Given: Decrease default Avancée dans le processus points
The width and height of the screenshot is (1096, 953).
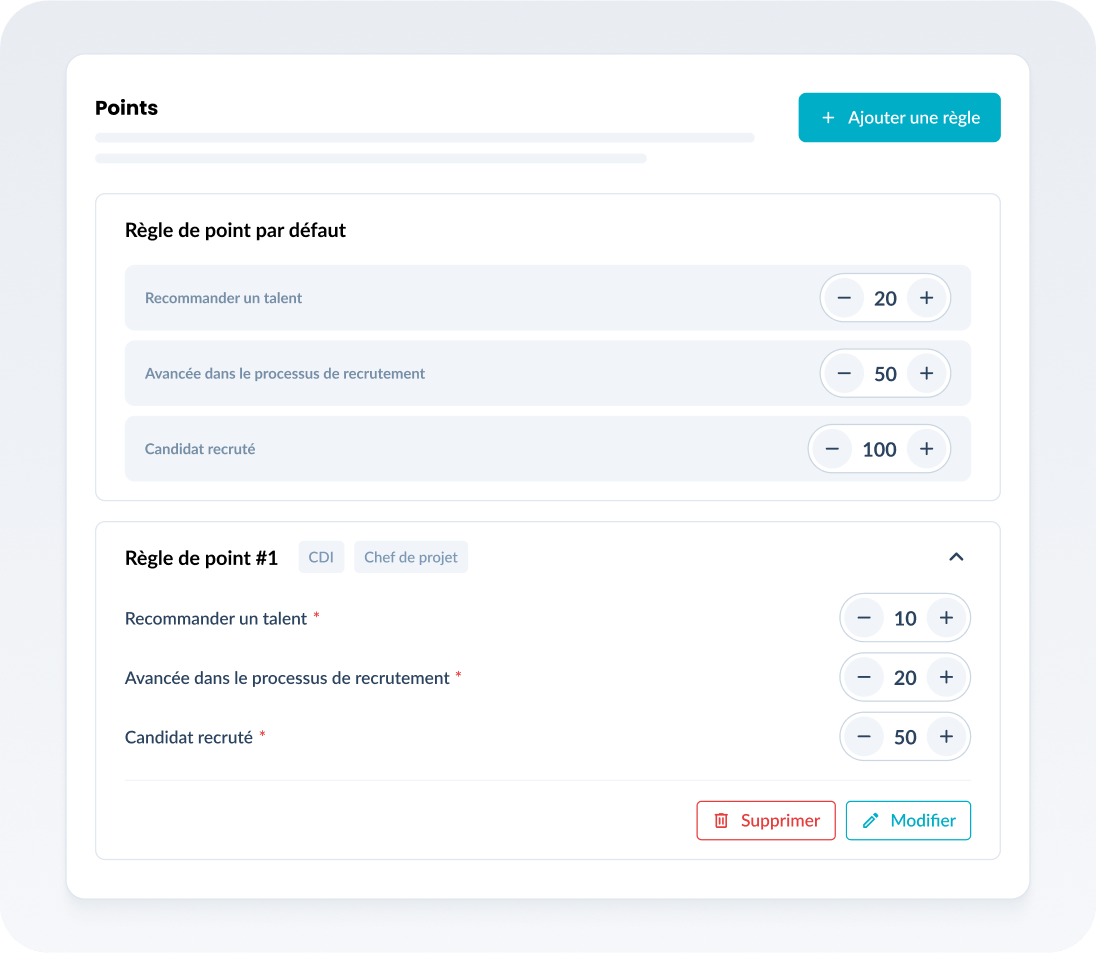Looking at the screenshot, I should (844, 374).
